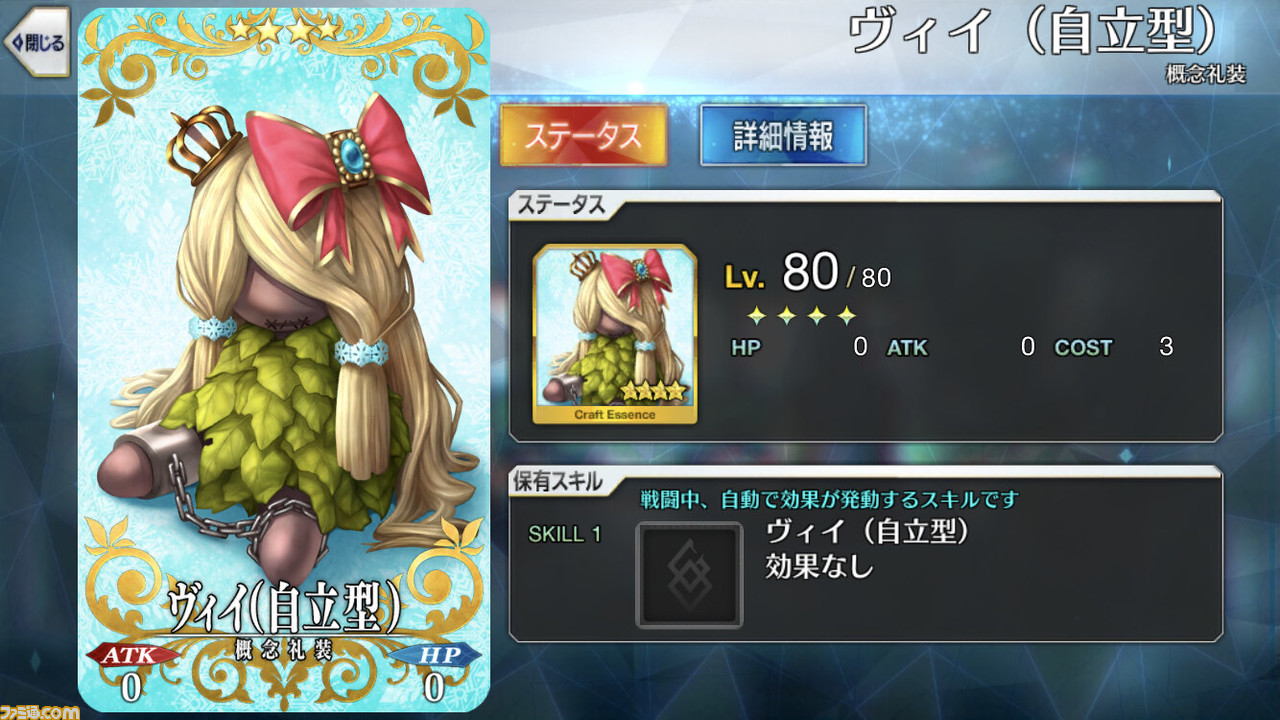The image size is (1280, 720).
Task: Click the ステータス panel header label
Action: pyautogui.click(x=560, y=205)
